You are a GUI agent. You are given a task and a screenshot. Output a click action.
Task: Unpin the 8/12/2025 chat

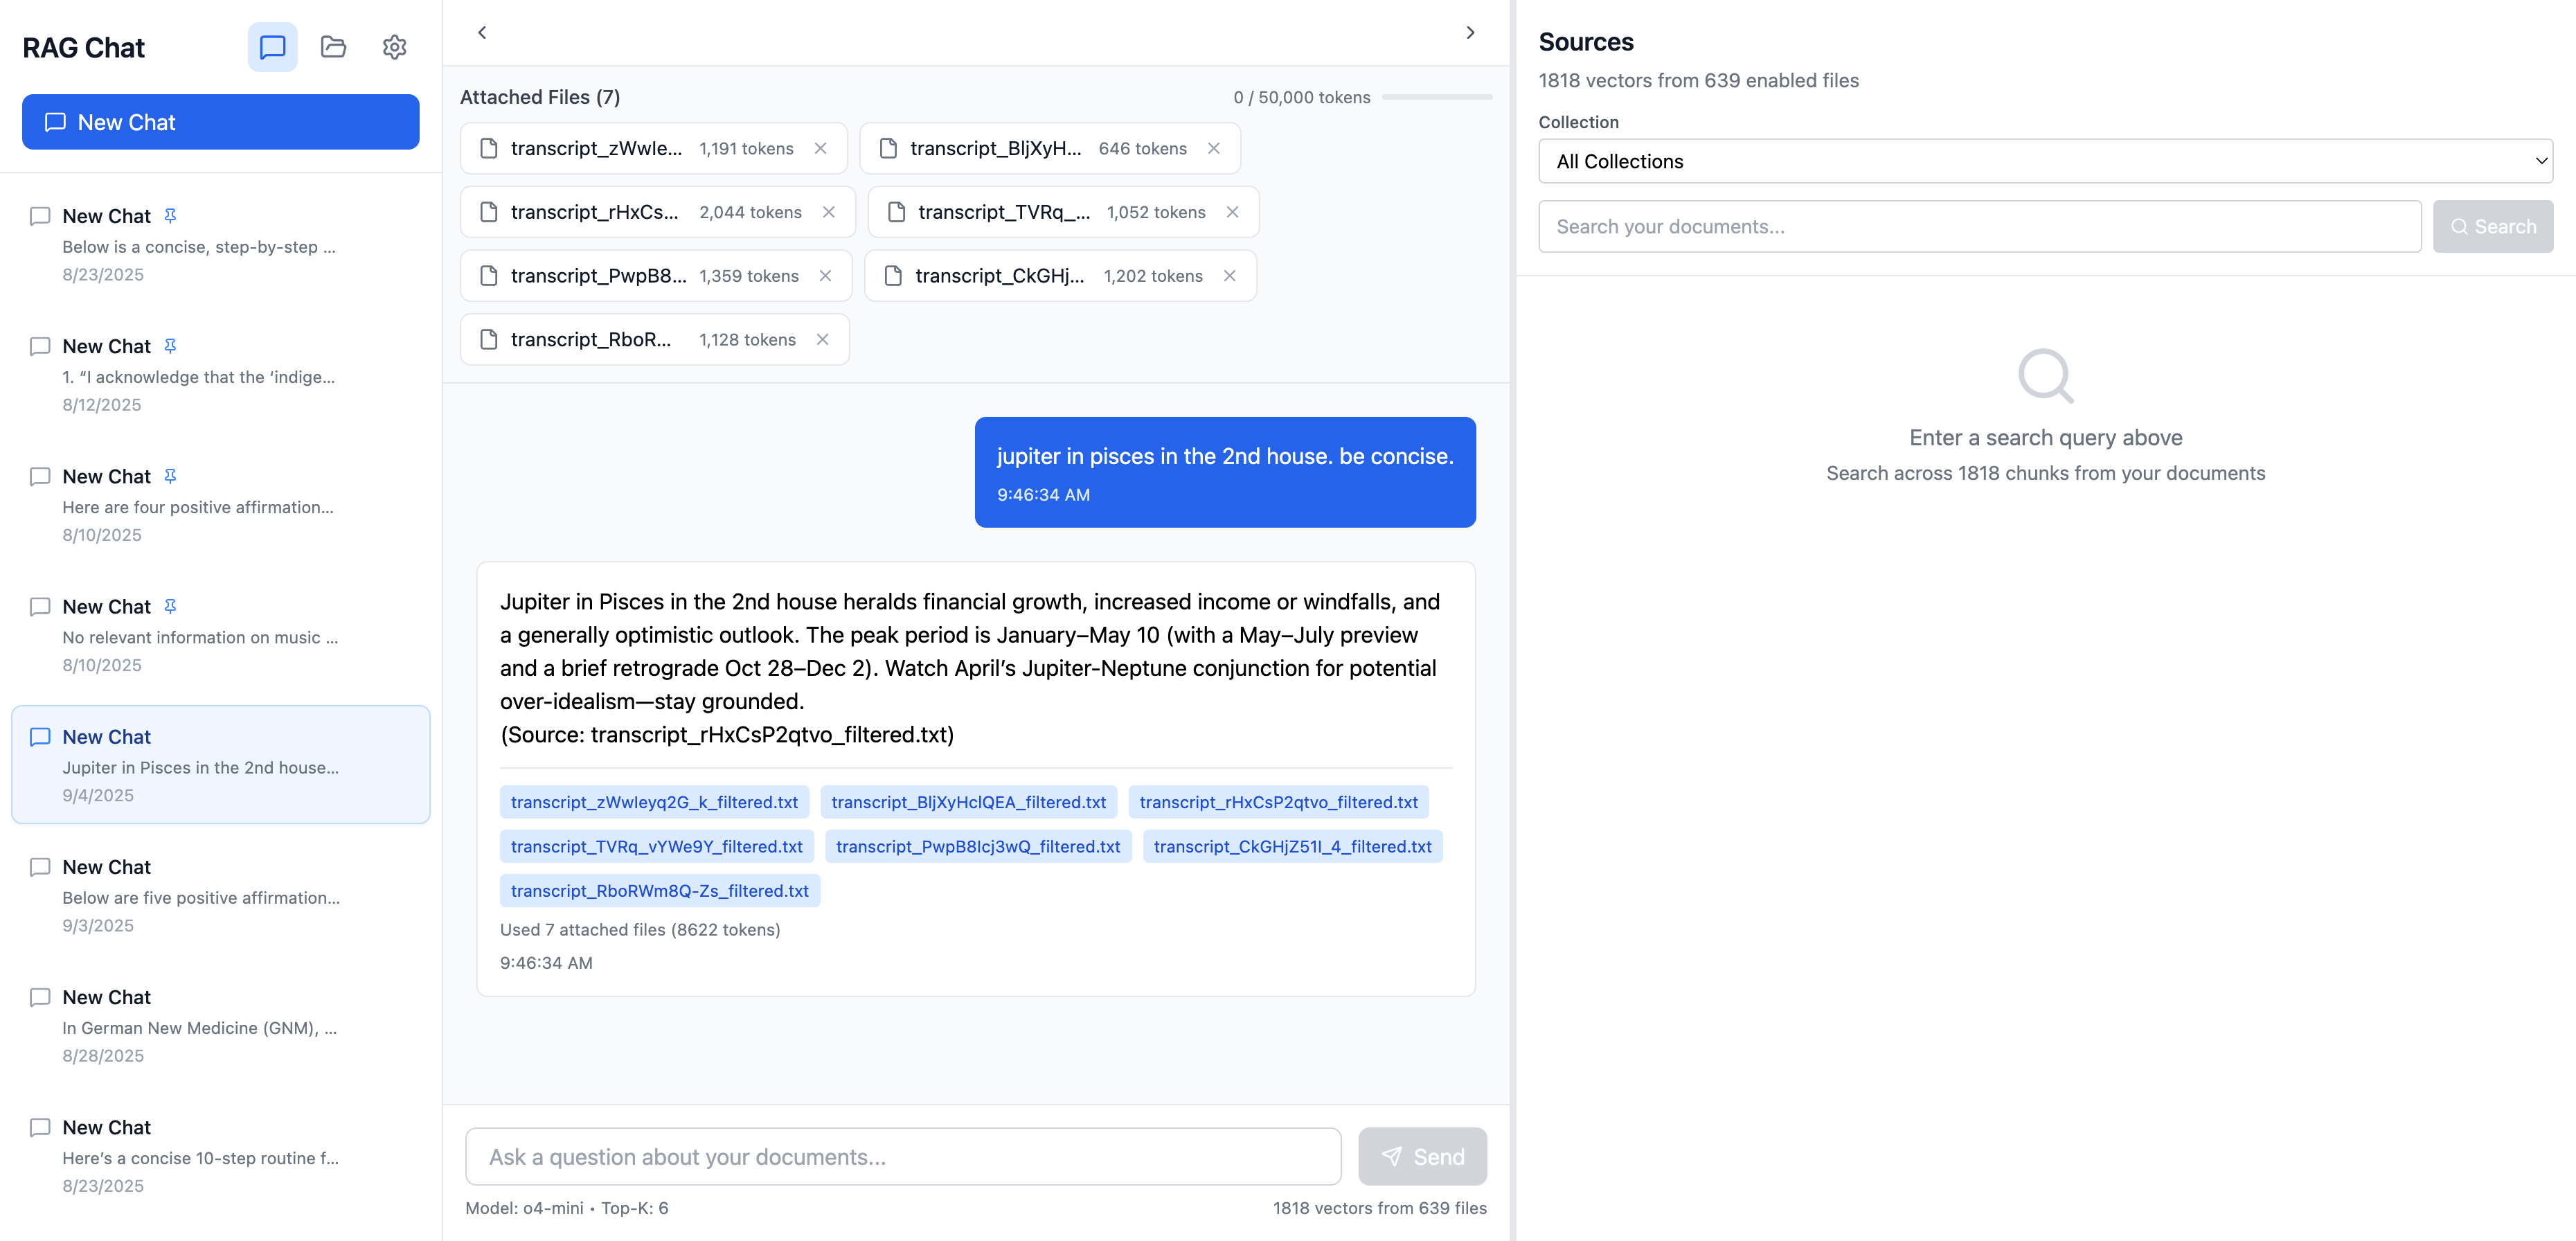click(x=170, y=346)
